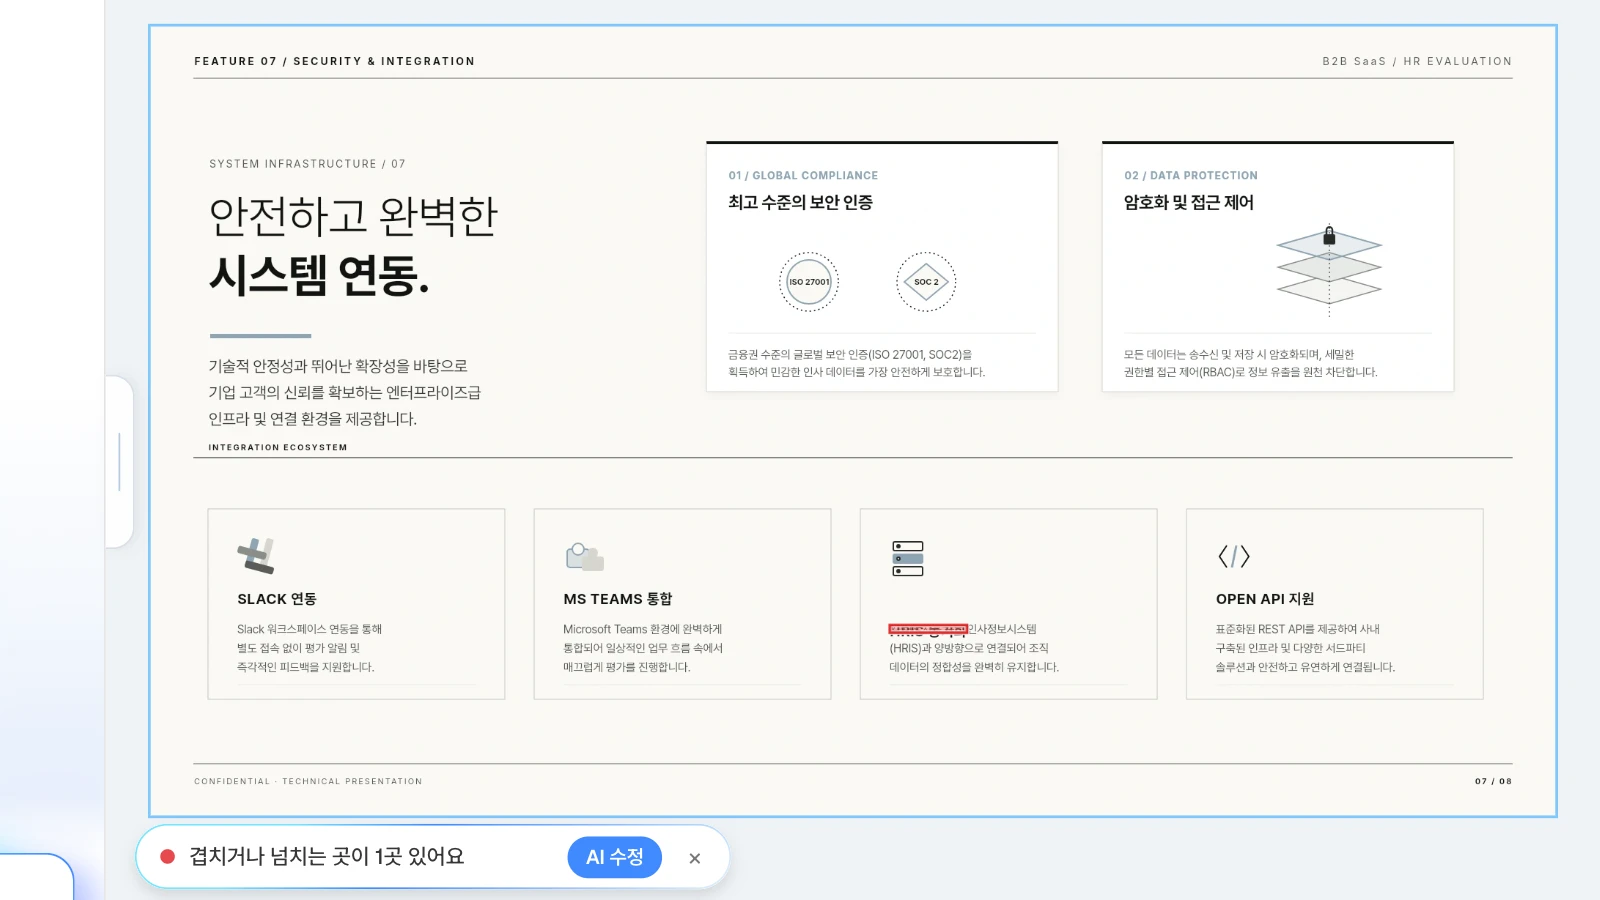Select the Slack logo icon
The image size is (1600, 900).
[x=256, y=556]
